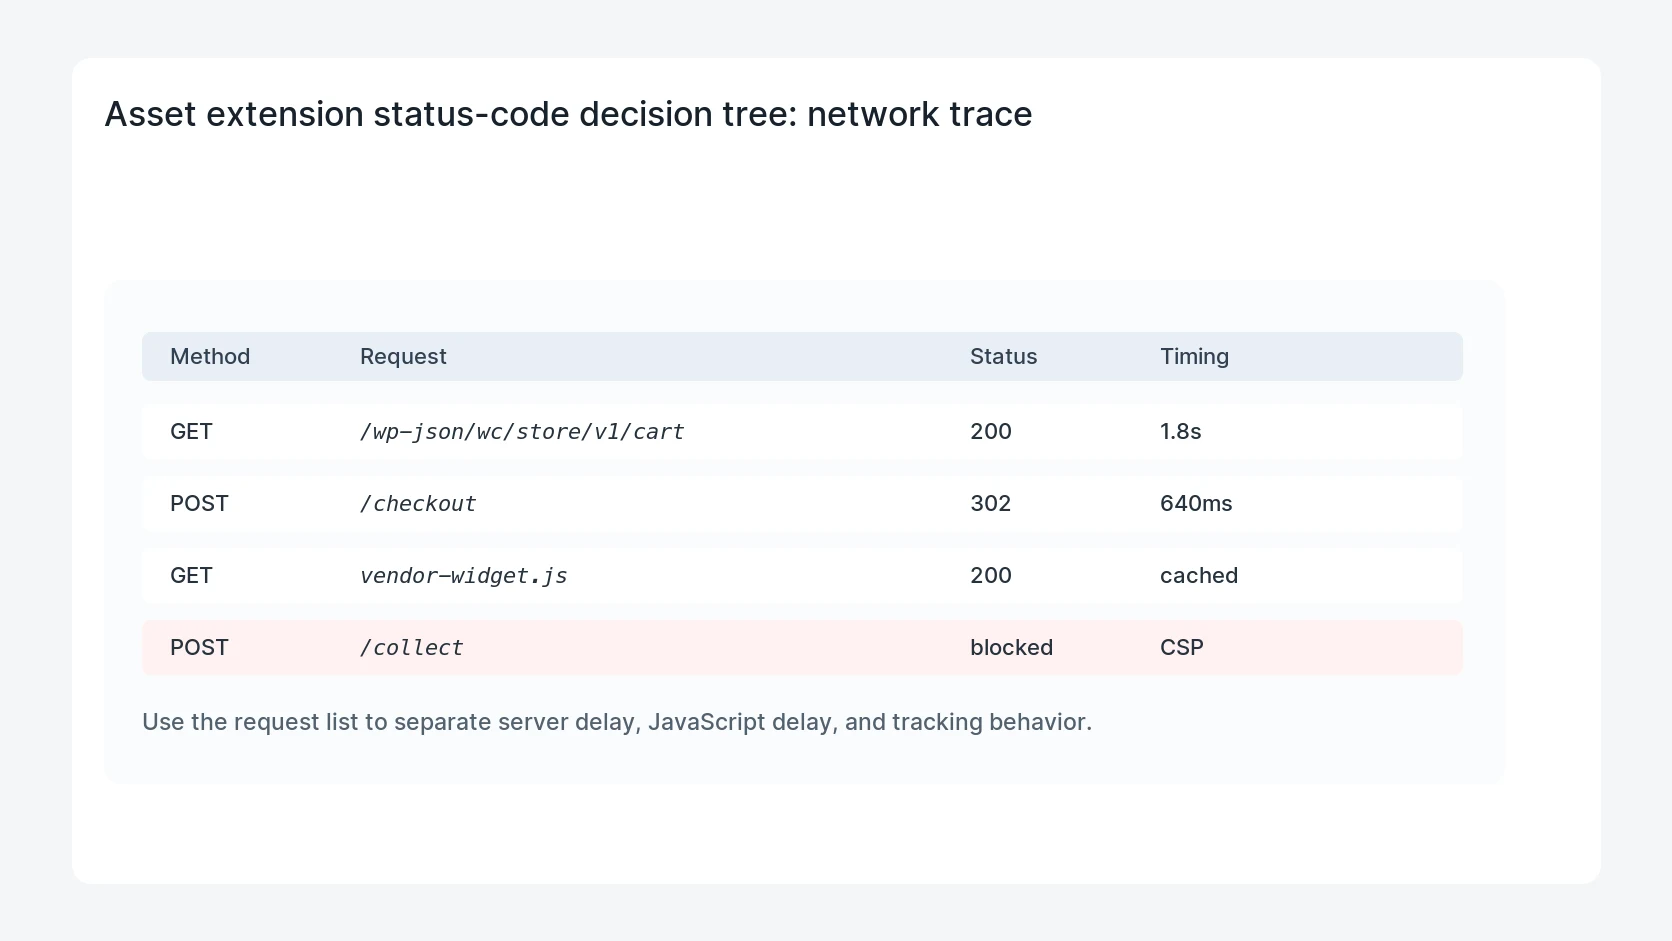Click the GET method of vendor-widget.js row
Viewport: 1672px width, 941px height.
pos(191,575)
